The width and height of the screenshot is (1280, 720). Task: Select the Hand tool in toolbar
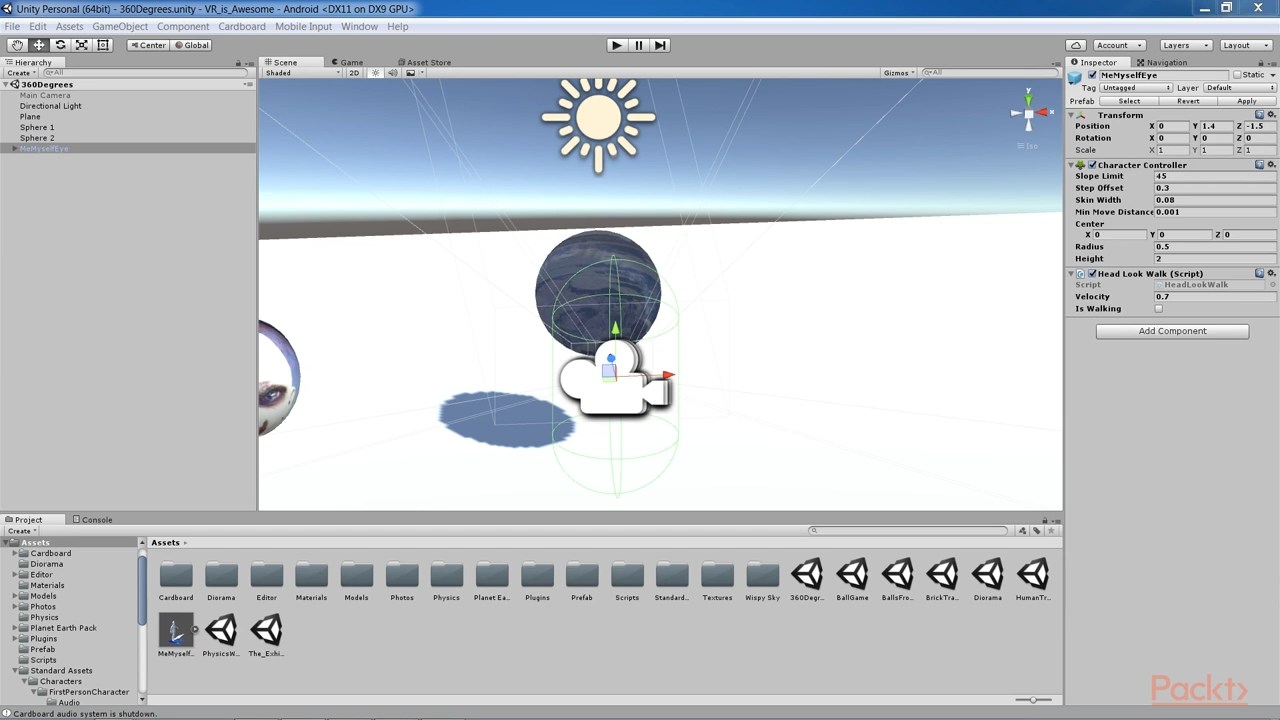17,45
